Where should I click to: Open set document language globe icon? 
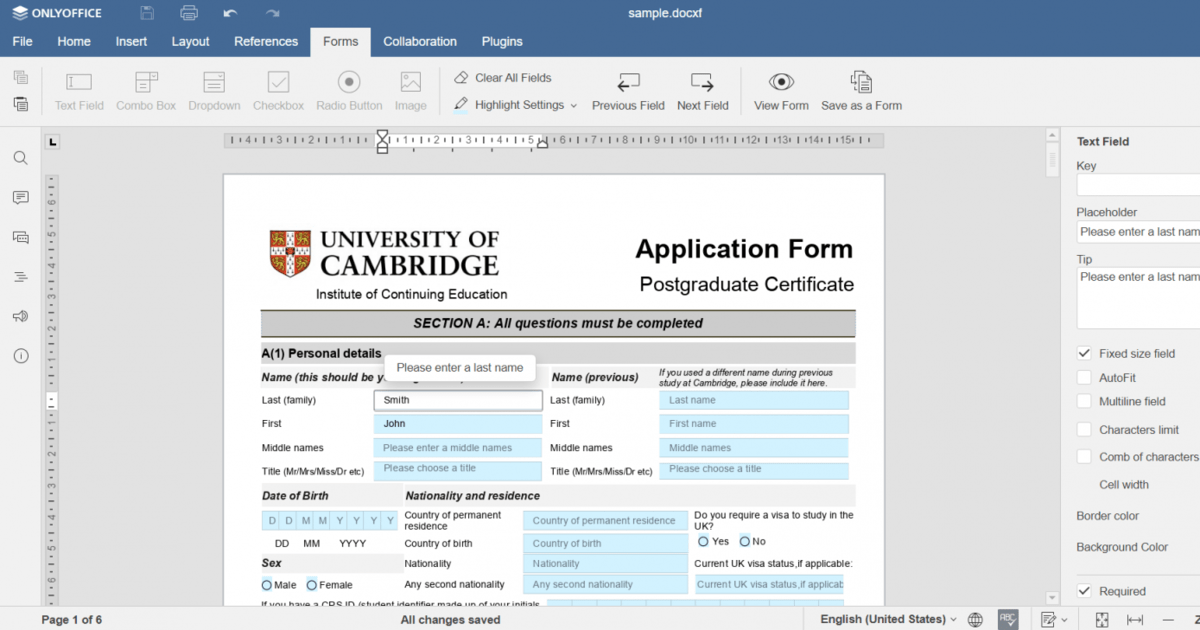click(x=975, y=619)
